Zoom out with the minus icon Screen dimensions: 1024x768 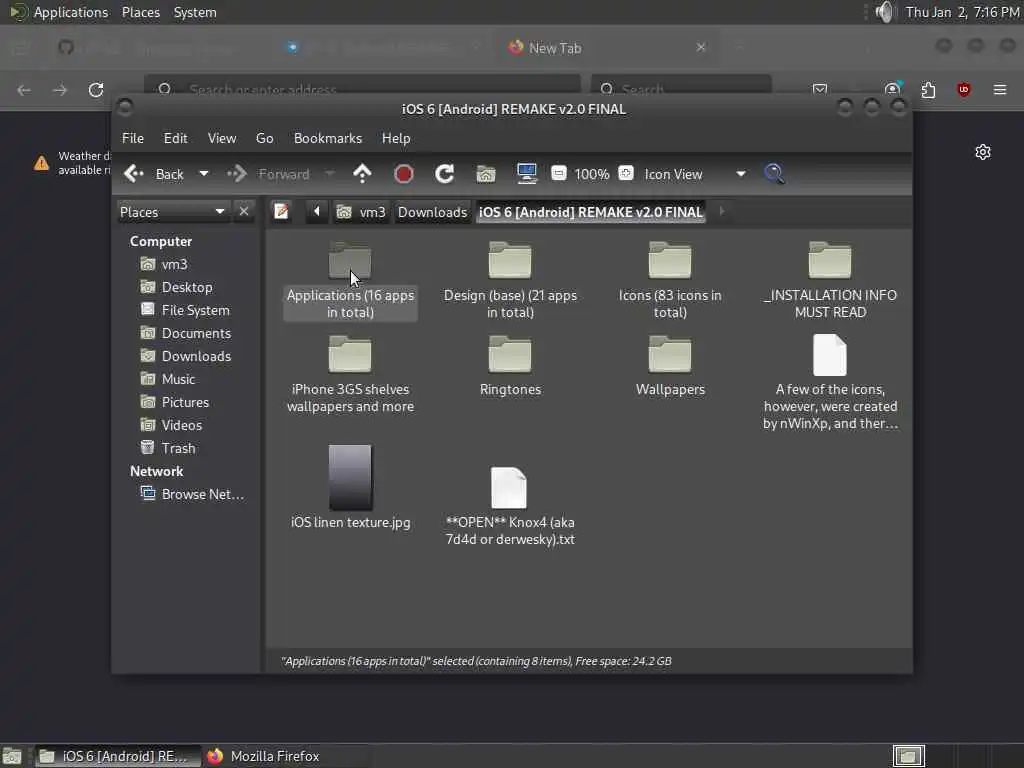tap(558, 173)
